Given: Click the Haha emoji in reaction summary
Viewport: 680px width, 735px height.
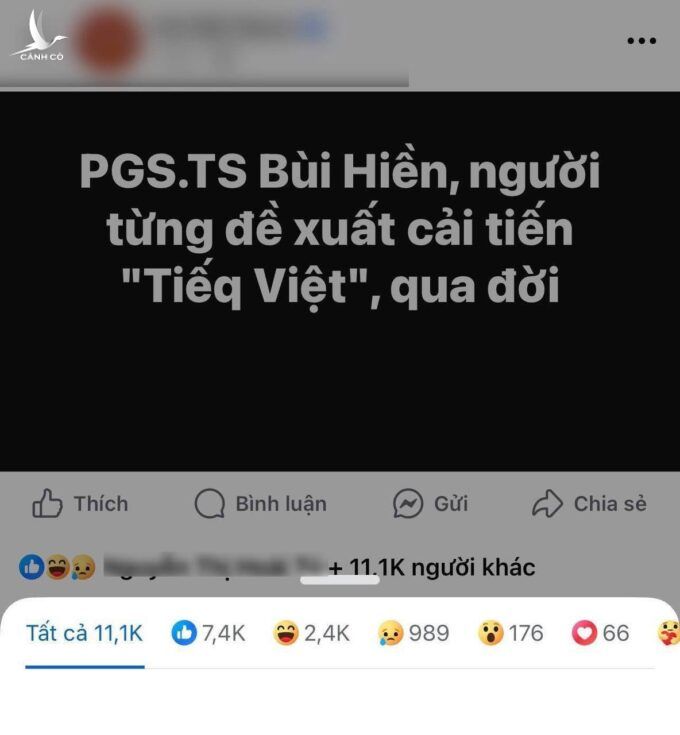Looking at the screenshot, I should coord(57,567).
